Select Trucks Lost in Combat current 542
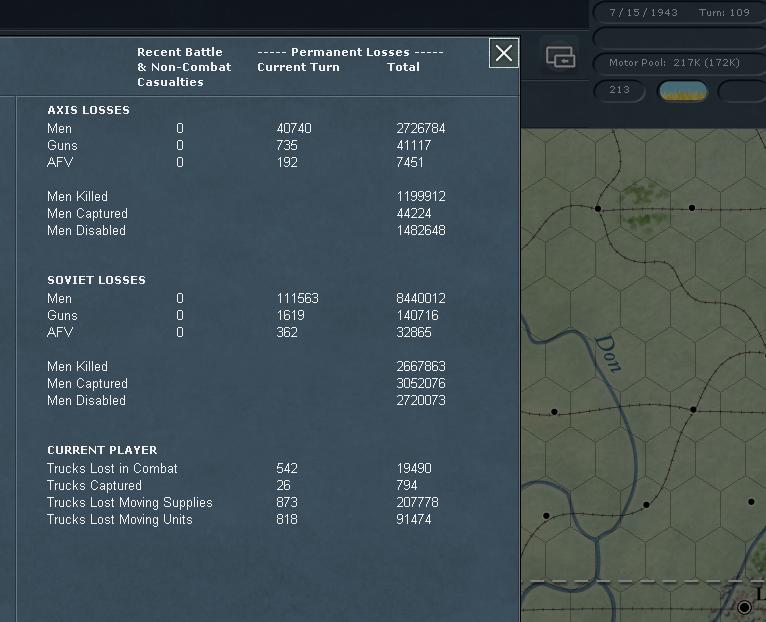766x622 pixels. (287, 469)
